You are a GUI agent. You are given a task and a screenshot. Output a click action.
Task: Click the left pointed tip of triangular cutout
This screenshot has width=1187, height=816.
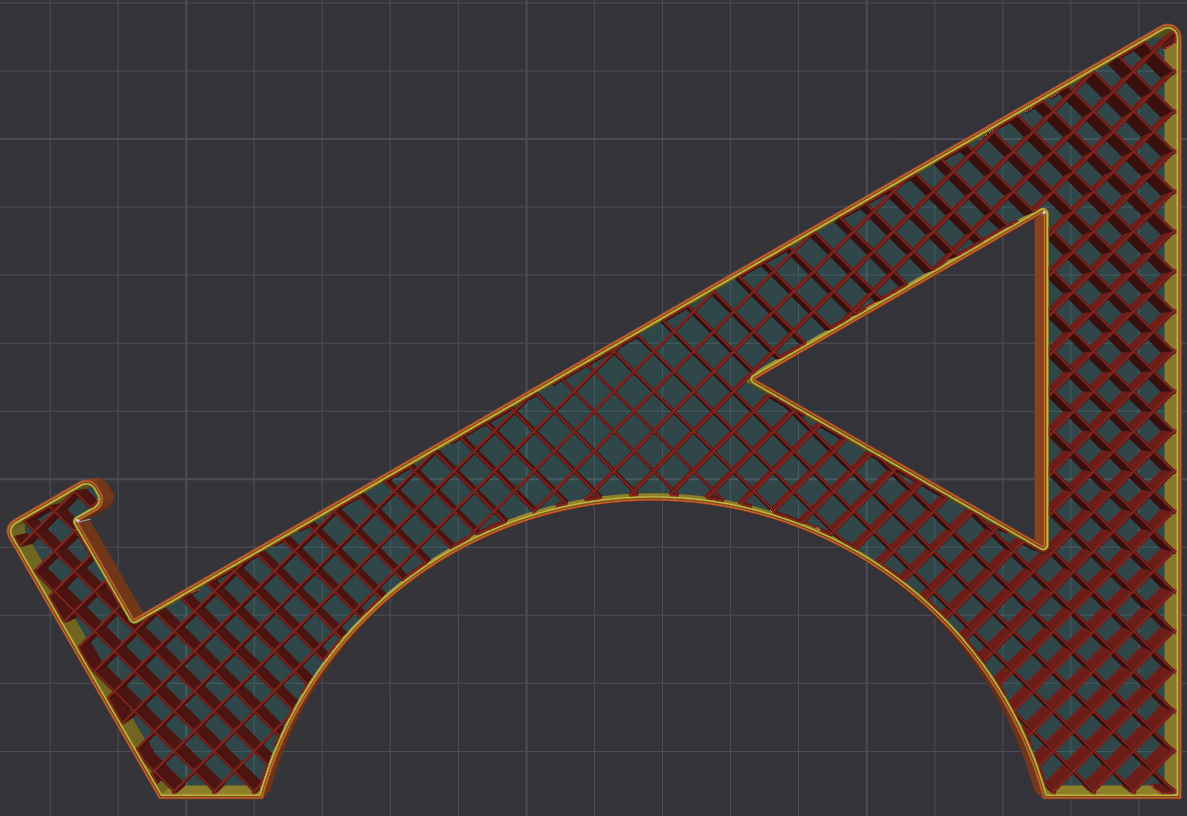(753, 380)
